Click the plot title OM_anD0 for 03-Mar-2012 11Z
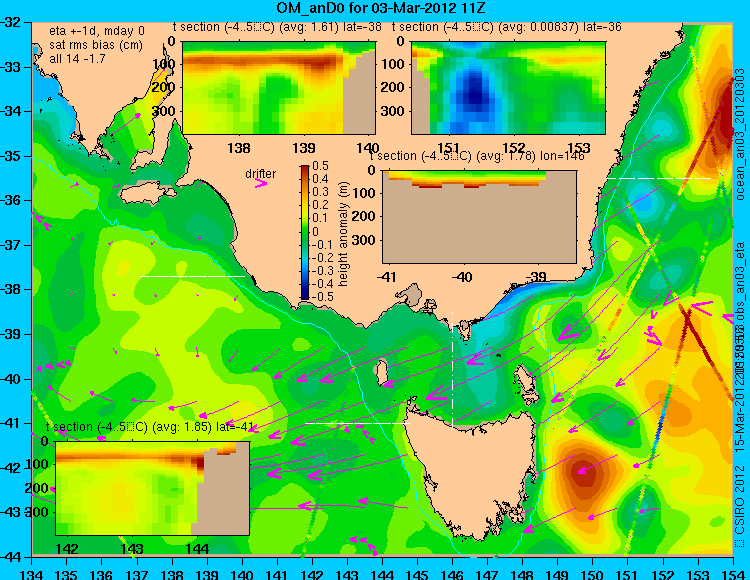The width and height of the screenshot is (750, 580). point(381,8)
